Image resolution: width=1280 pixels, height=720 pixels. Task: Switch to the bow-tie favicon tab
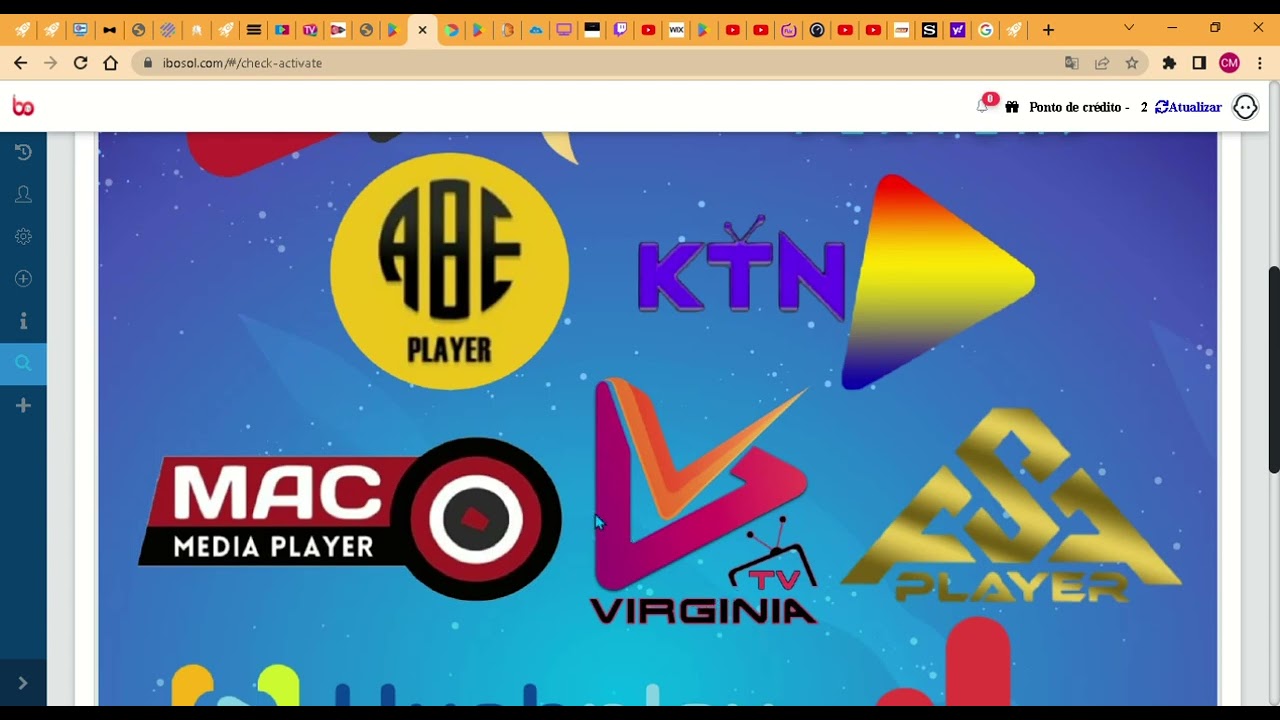click(109, 30)
